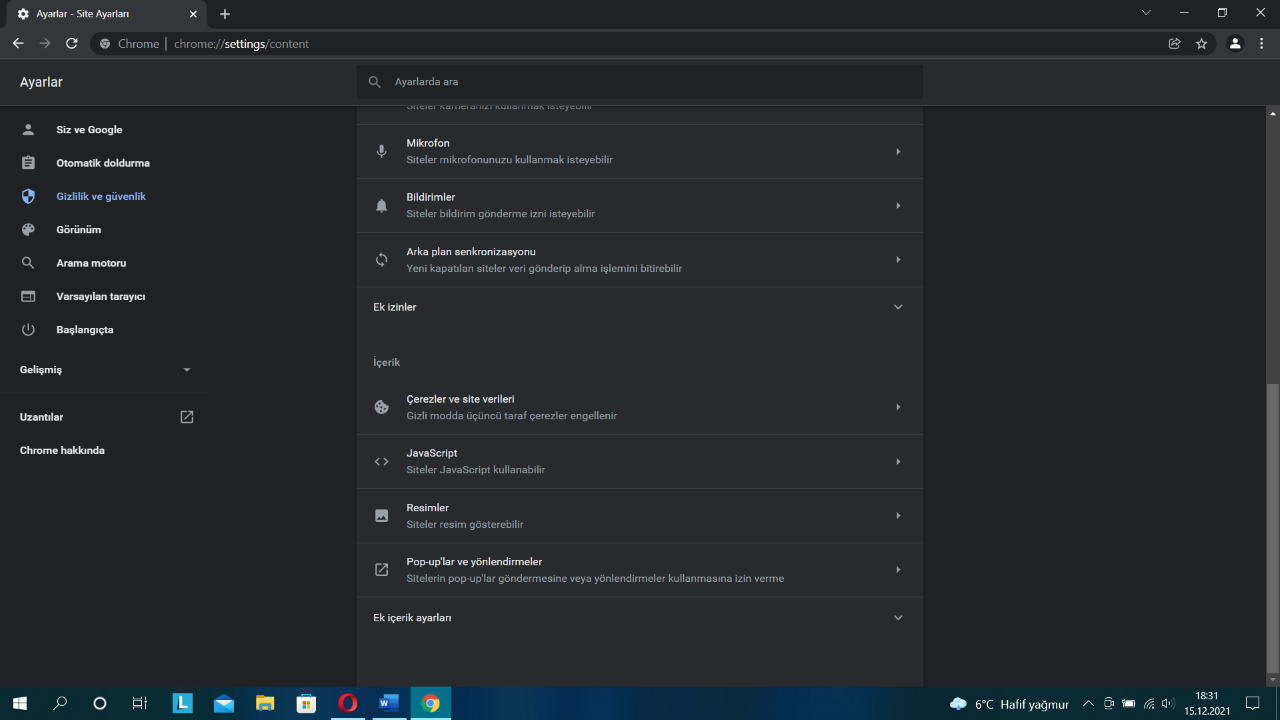Viewport: 1280px width, 720px height.
Task: Click the tab search dropdown arrow
Action: pos(1146,13)
